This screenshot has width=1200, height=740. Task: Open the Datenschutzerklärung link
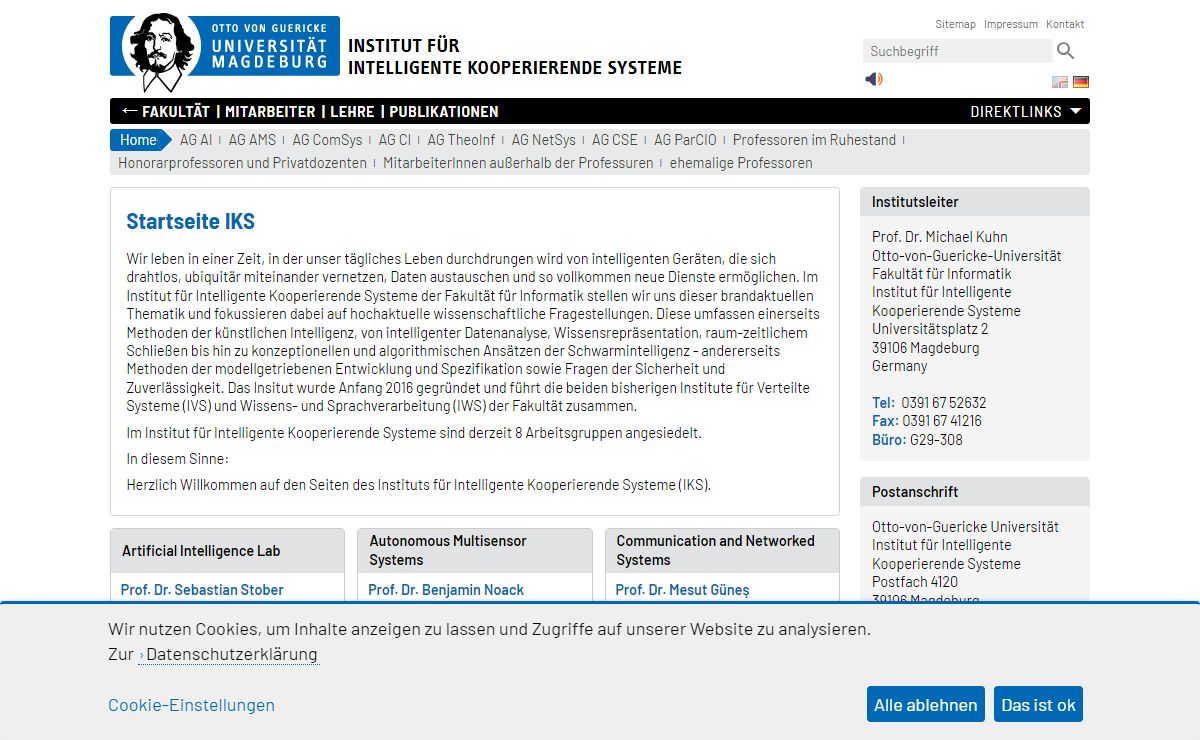229,654
